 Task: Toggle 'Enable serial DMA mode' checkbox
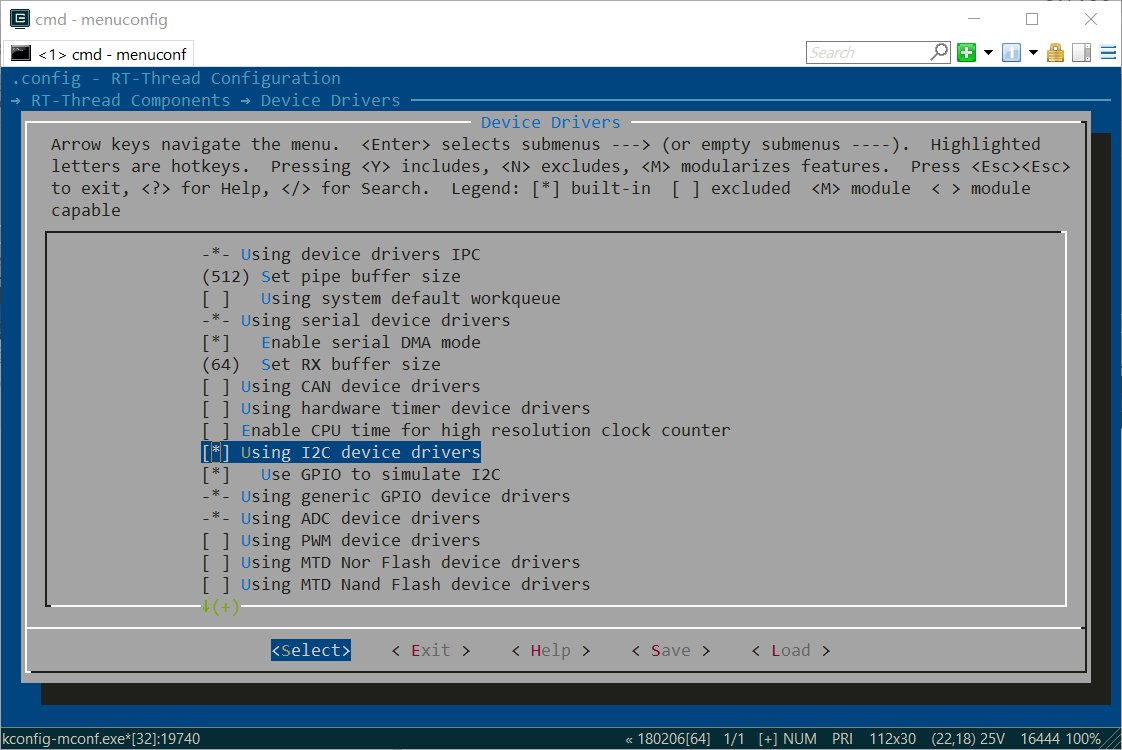[x=216, y=343]
